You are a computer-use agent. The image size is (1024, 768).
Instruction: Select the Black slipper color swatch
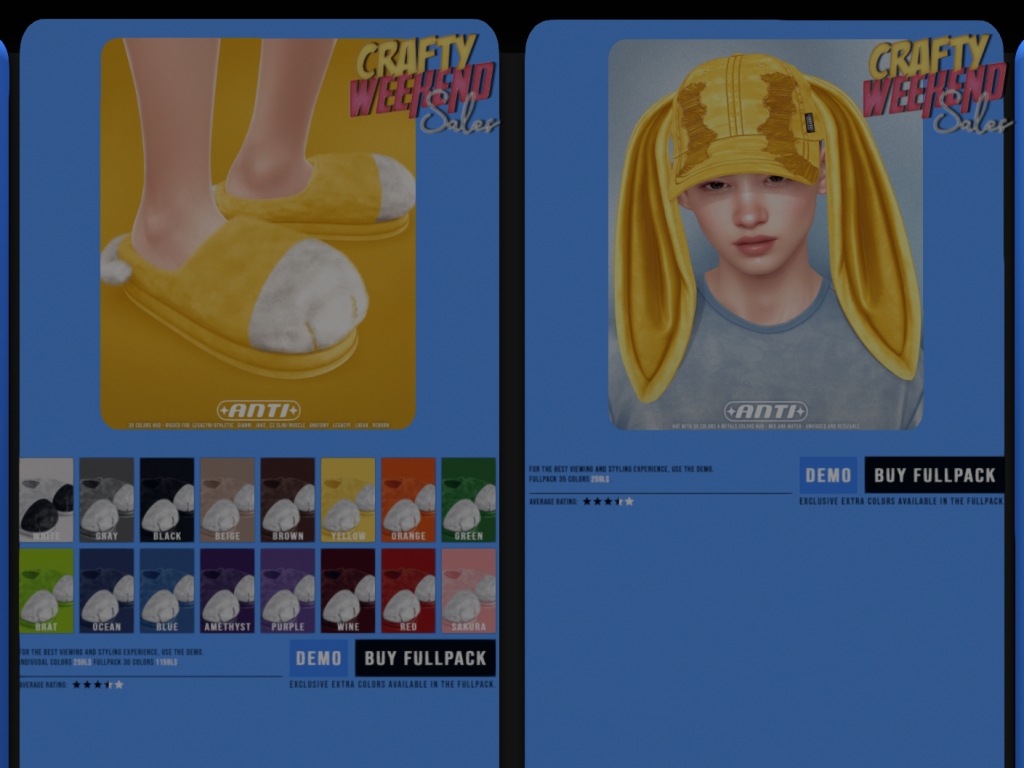(167, 500)
